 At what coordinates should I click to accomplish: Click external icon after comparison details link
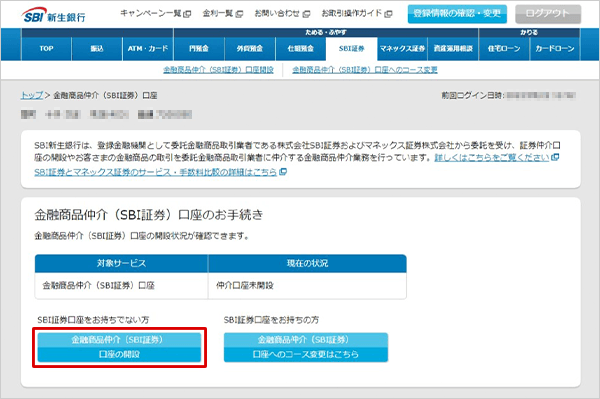(283, 172)
